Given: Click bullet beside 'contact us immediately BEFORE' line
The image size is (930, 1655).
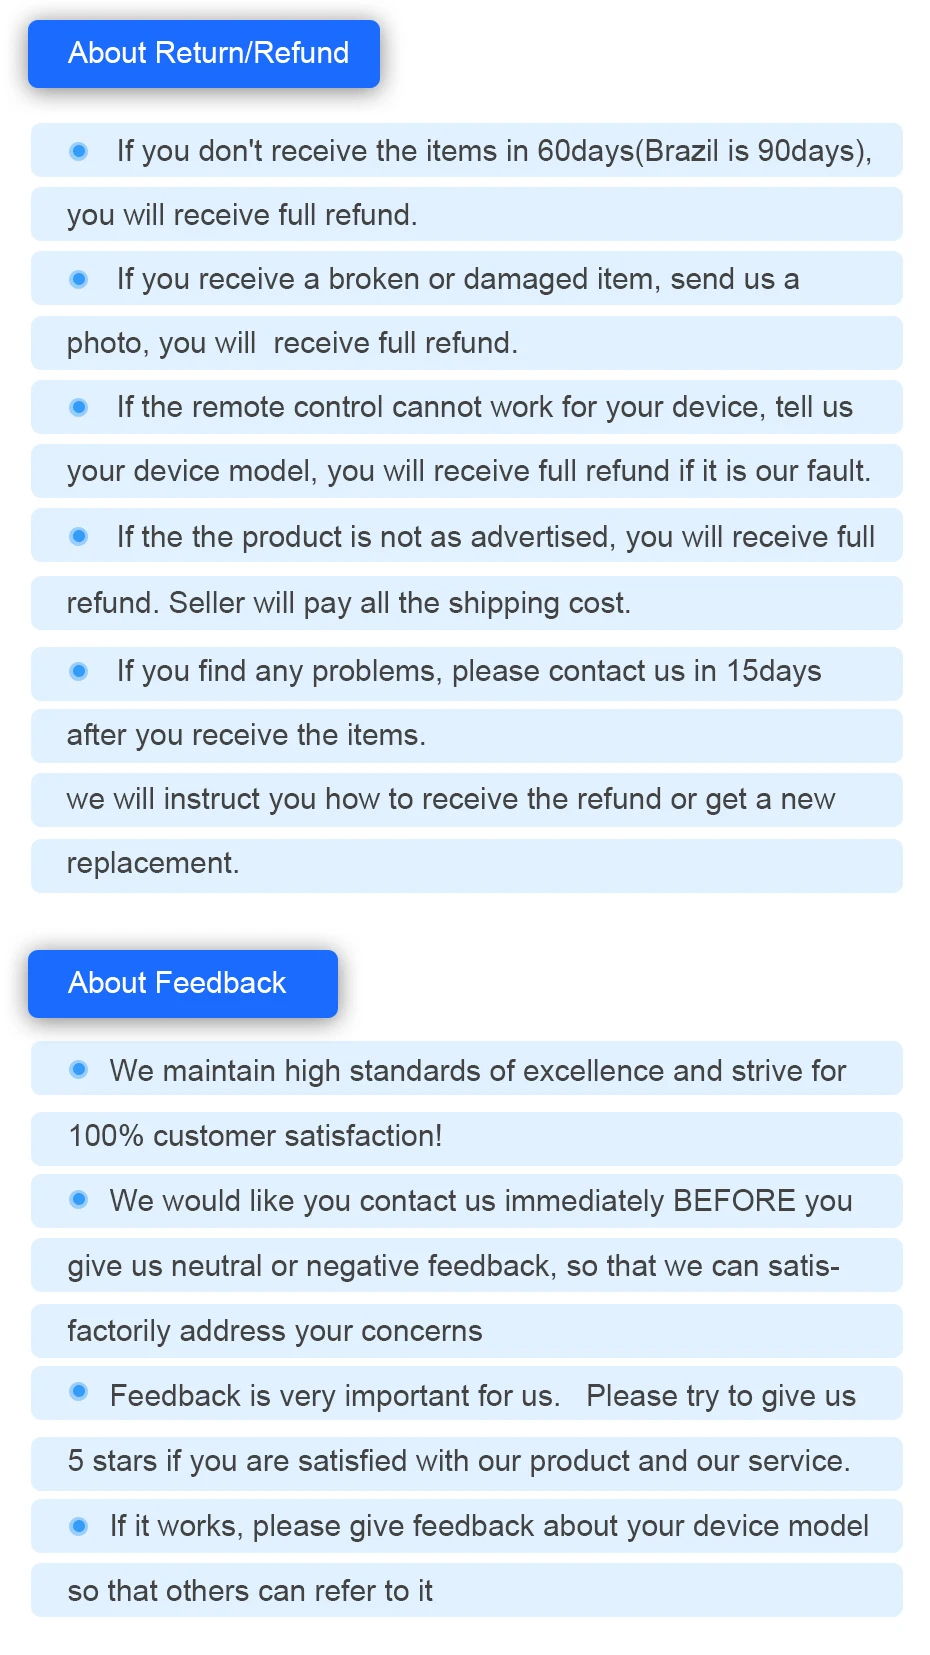Looking at the screenshot, I should [x=79, y=1200].
